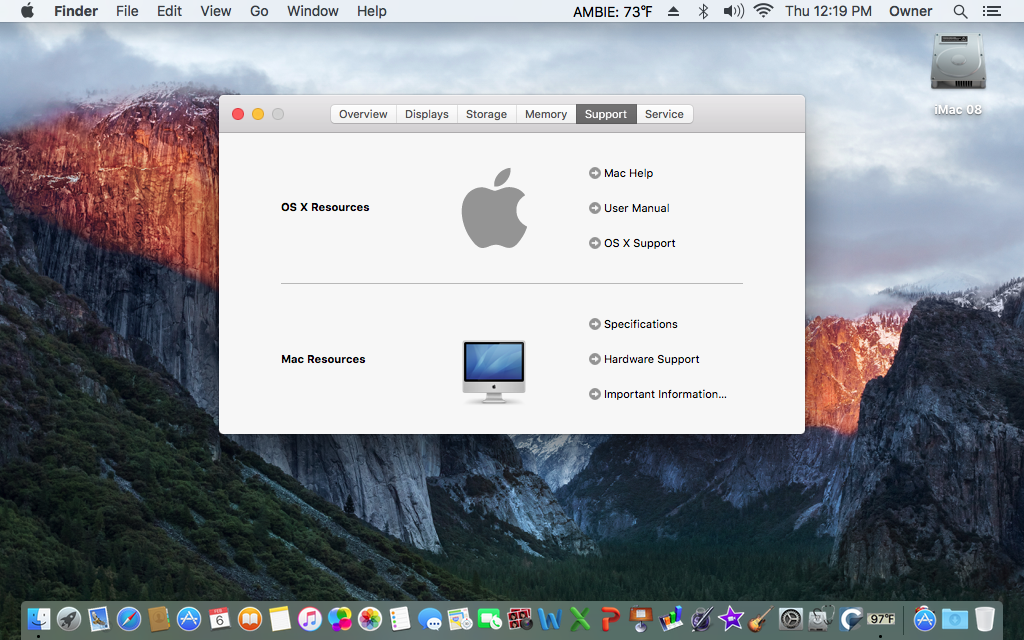Open iMac 08 hard drive on desktop
The height and width of the screenshot is (640, 1024).
coord(958,62)
